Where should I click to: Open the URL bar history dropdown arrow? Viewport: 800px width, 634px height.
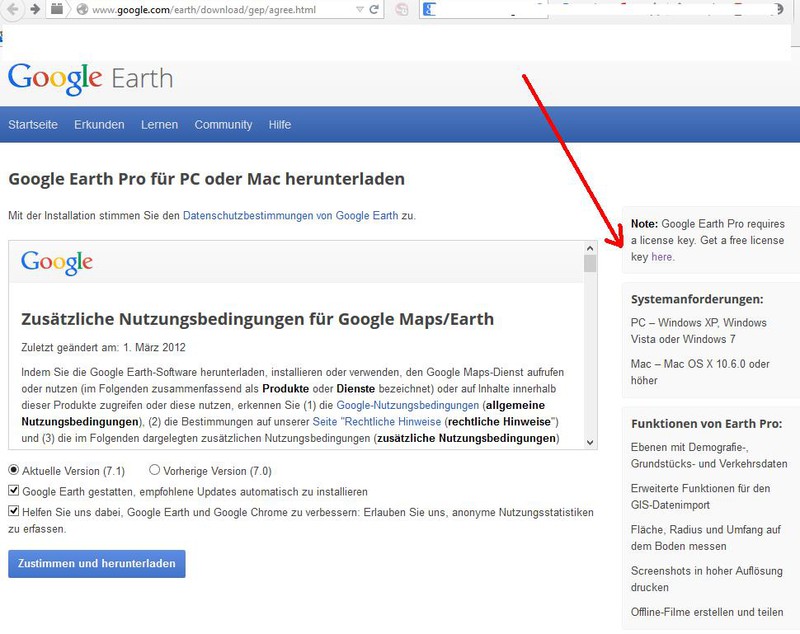(x=359, y=10)
